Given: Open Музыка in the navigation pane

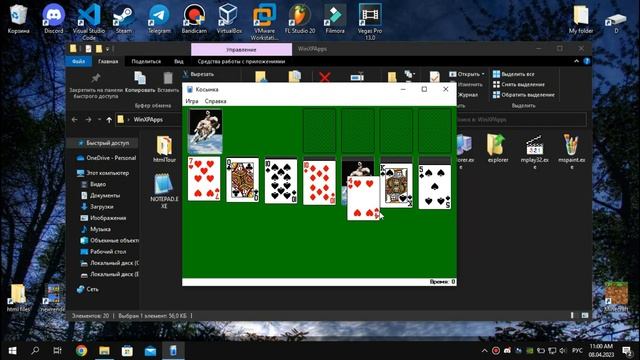Looking at the screenshot, I should [x=96, y=229].
